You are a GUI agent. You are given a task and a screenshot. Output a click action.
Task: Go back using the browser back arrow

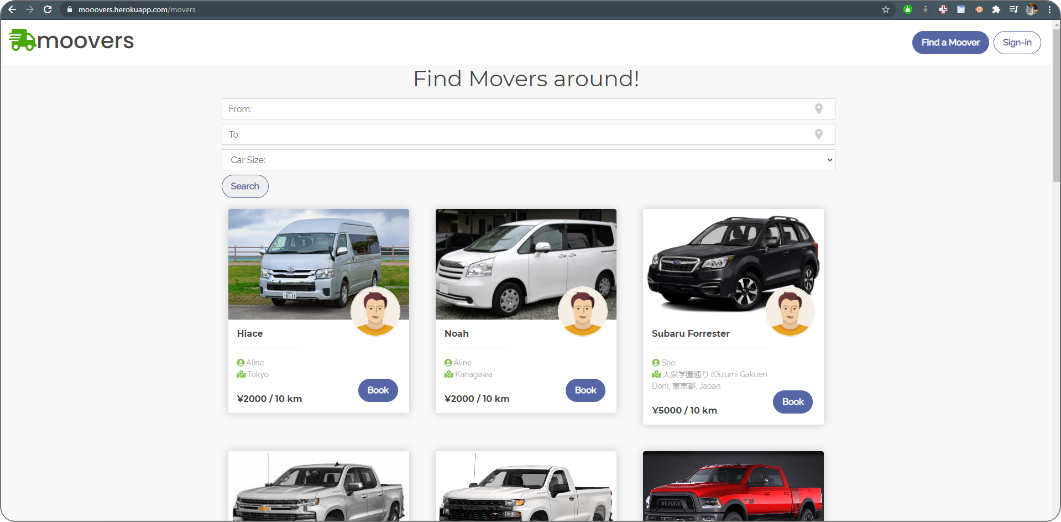pos(12,9)
